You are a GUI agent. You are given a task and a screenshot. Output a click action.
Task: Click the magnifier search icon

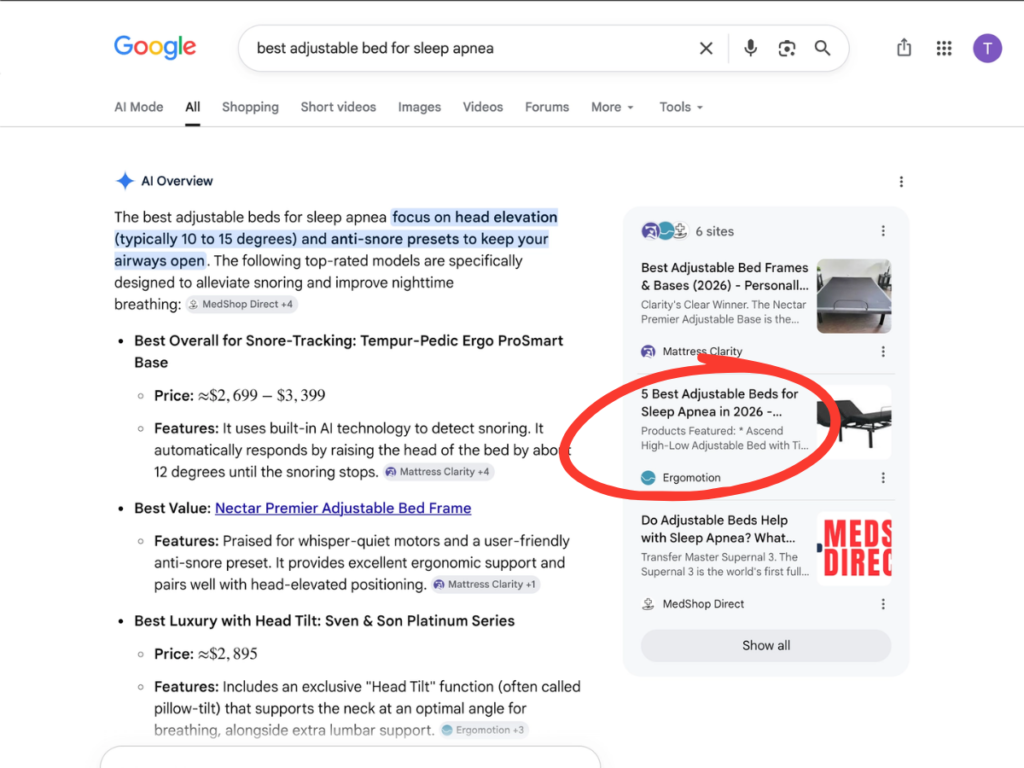822,48
